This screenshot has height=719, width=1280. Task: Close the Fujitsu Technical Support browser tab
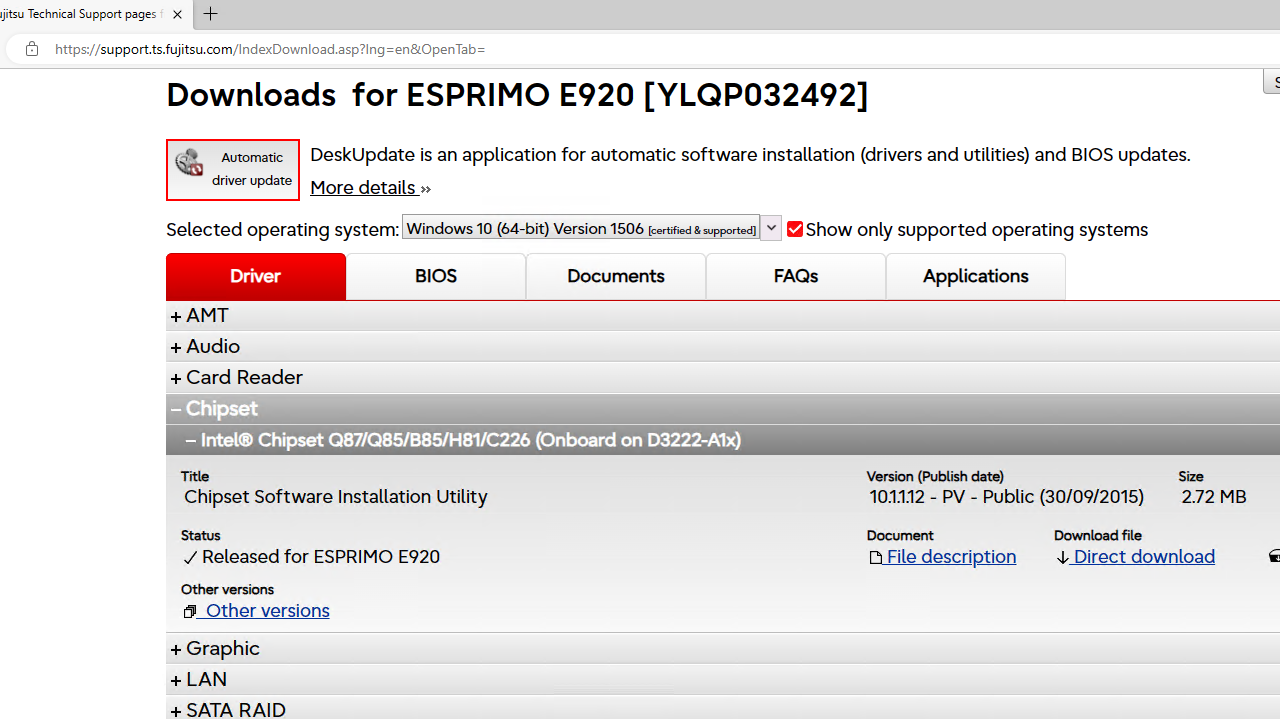pyautogui.click(x=177, y=14)
